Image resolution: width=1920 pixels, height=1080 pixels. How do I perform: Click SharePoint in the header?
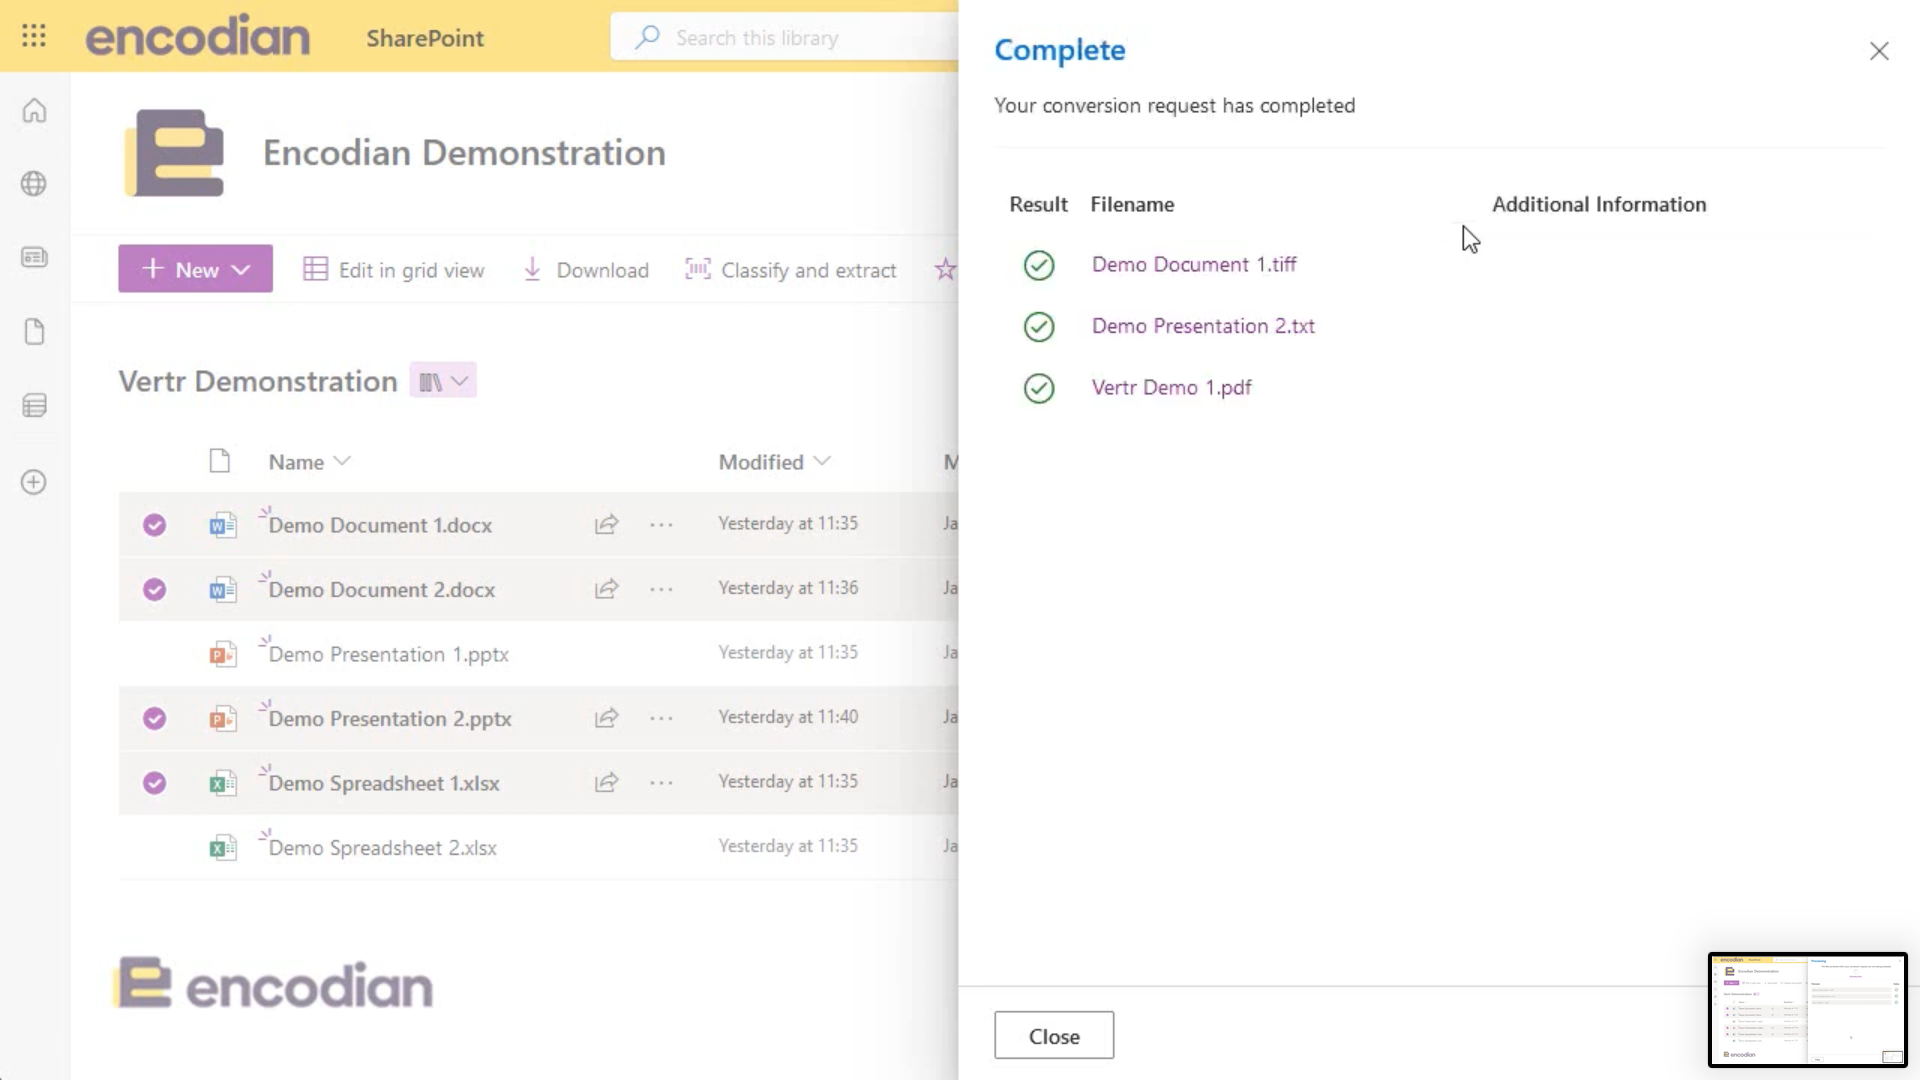point(425,38)
